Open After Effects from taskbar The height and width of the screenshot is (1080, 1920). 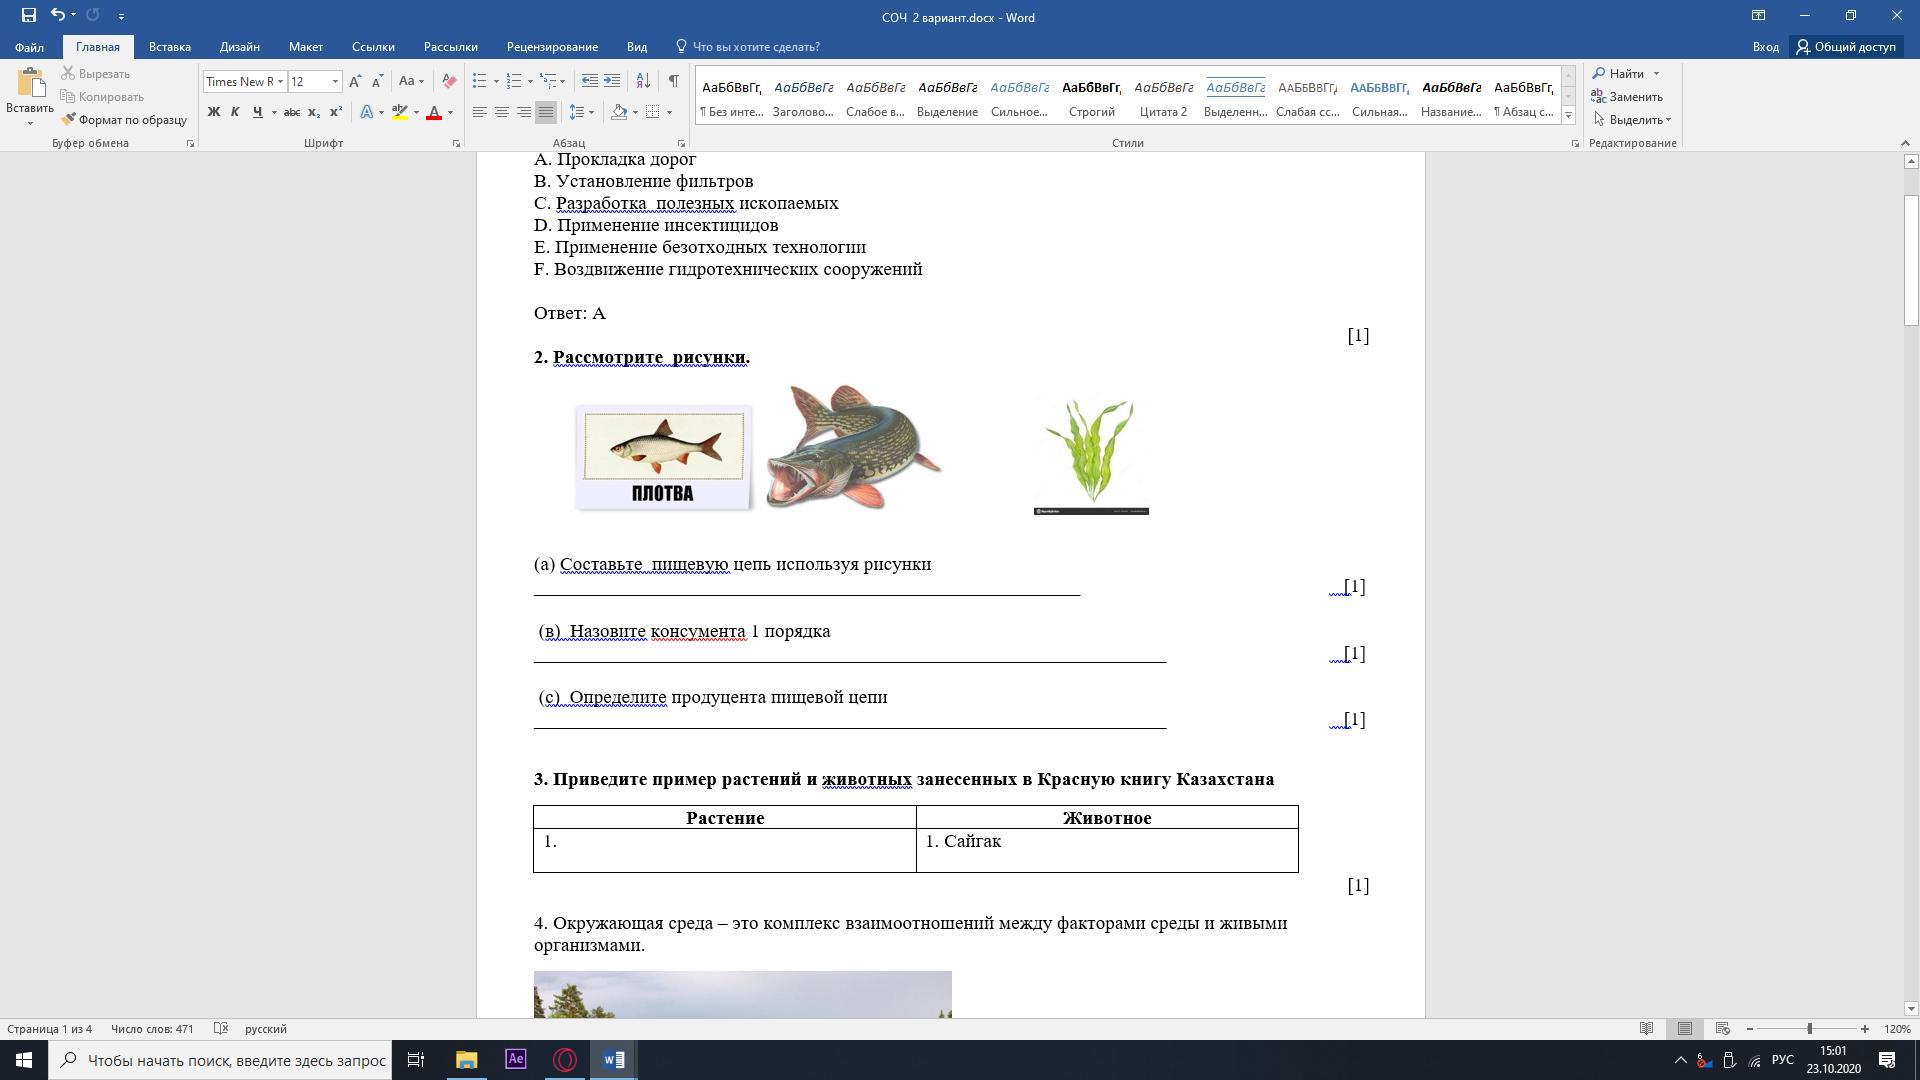515,1060
